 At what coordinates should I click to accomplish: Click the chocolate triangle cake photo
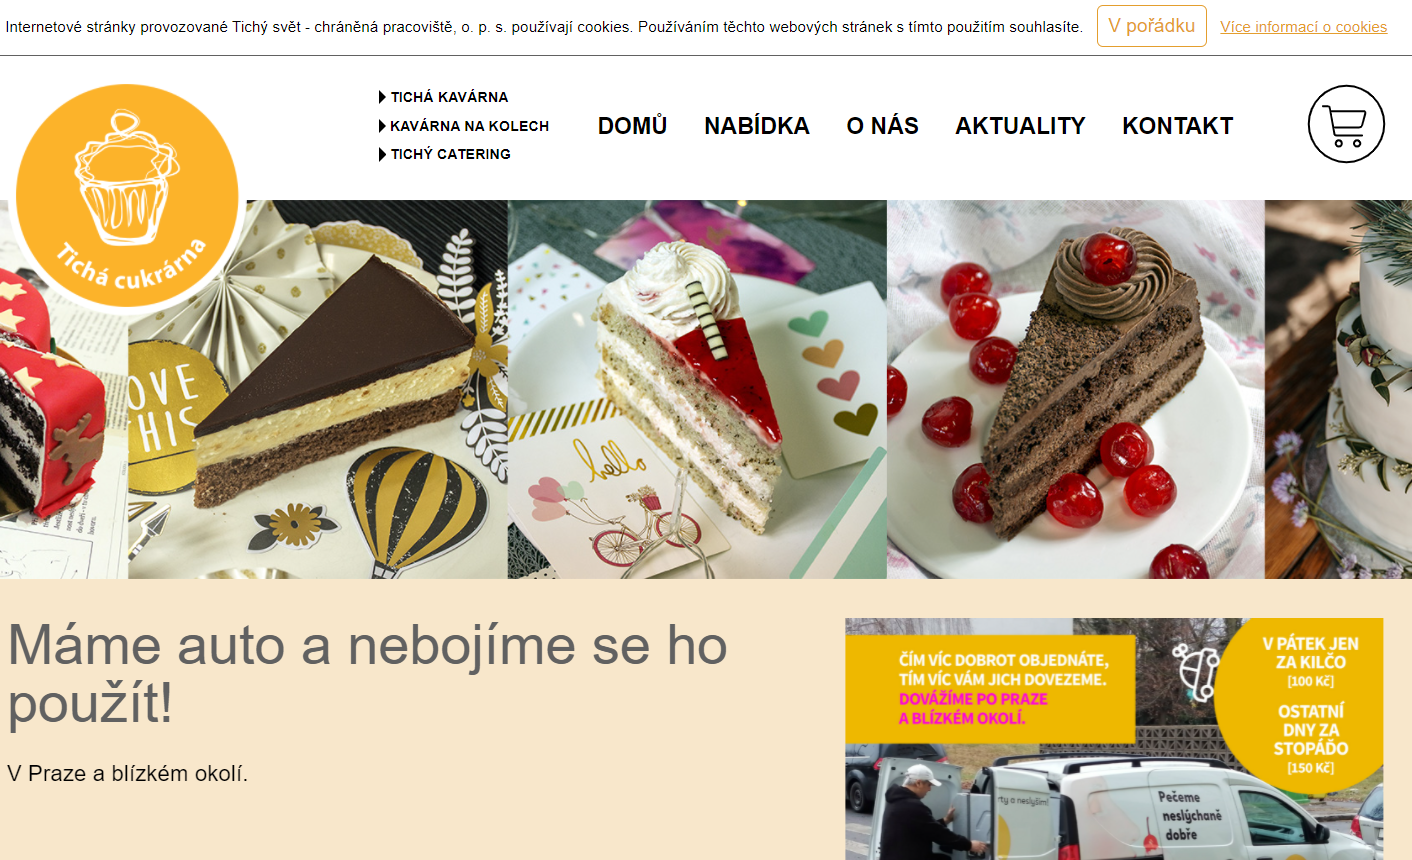point(318,390)
